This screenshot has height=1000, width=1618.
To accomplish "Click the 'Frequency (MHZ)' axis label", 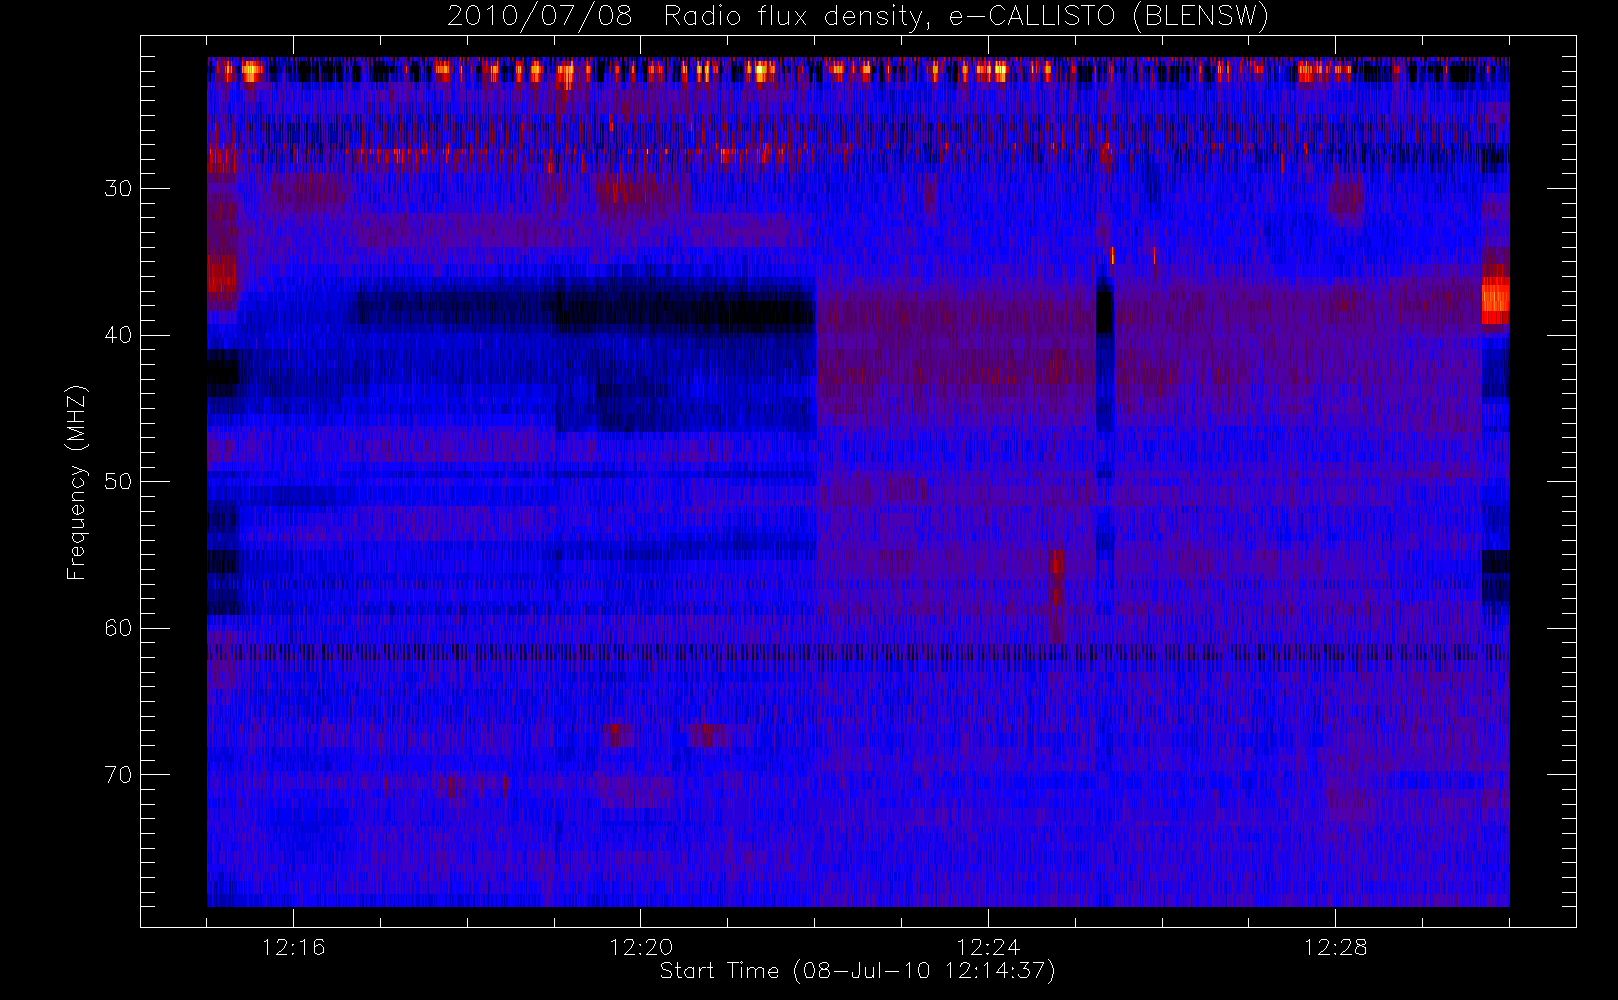I will [77, 482].
